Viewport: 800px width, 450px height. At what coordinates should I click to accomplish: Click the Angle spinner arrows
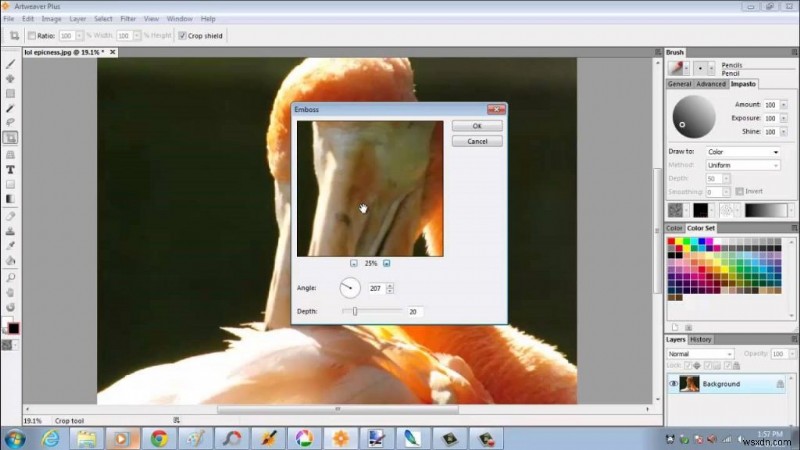(x=390, y=288)
